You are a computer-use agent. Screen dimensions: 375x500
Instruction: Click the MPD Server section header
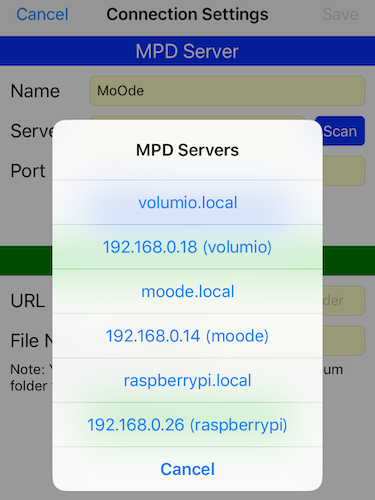(x=187, y=51)
